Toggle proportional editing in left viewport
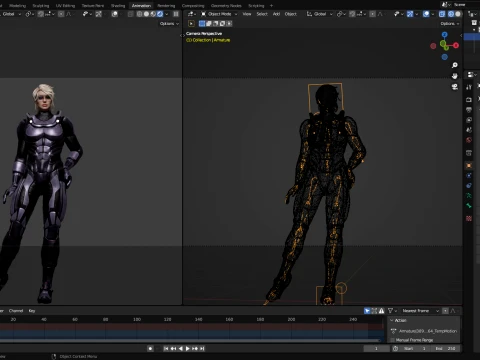 coord(61,14)
